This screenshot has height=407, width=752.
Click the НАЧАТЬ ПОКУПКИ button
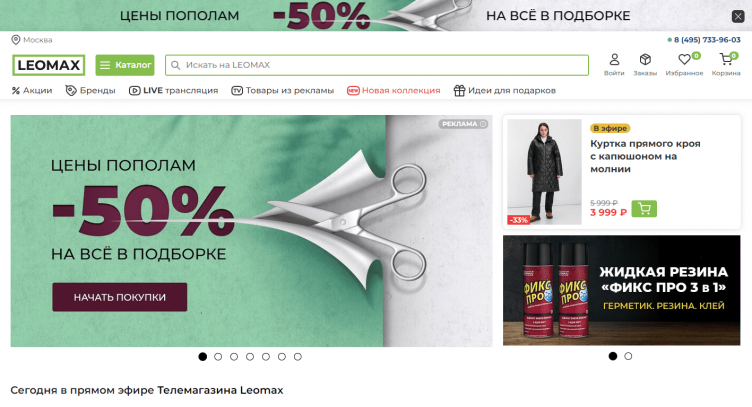pyautogui.click(x=120, y=297)
